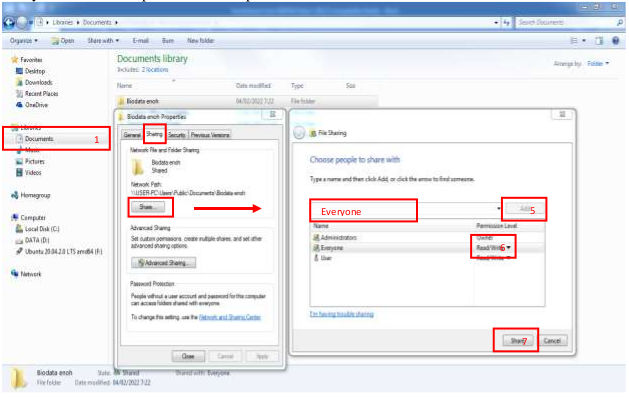Viewport: 629px width, 397px height.
Task: Switch to Security tab in Properties
Action: tap(177, 135)
